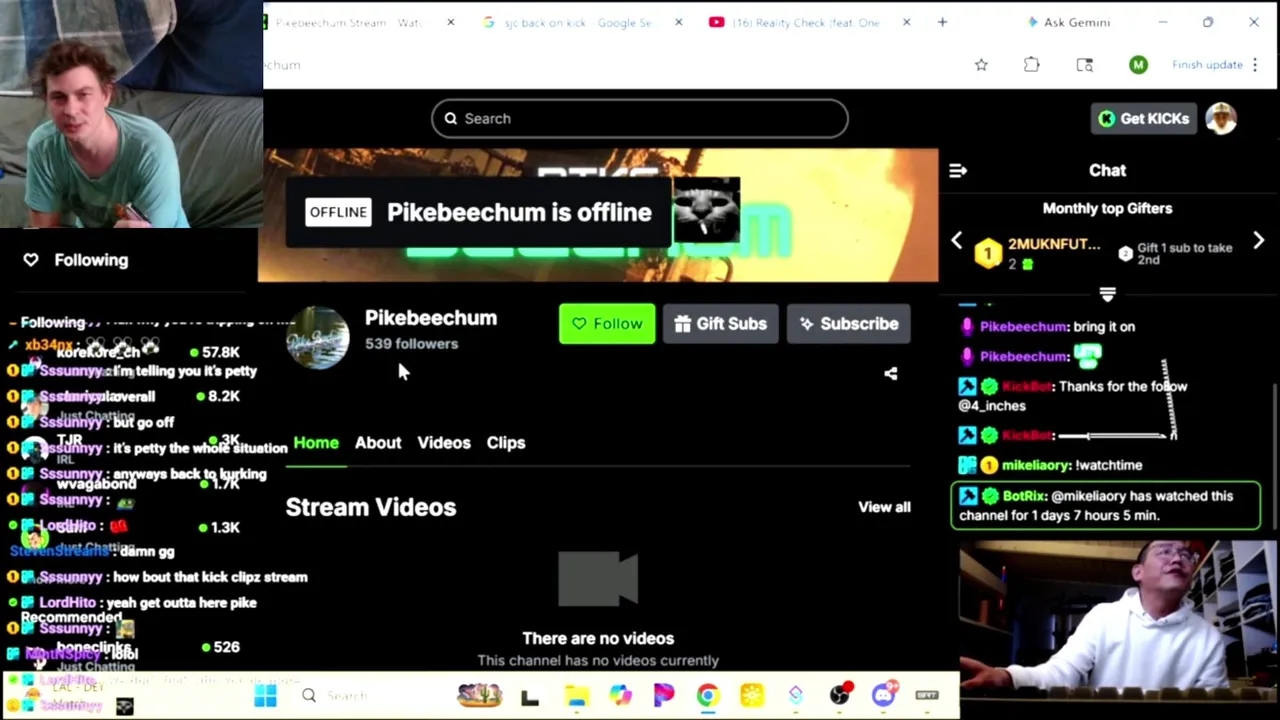This screenshot has height=720, width=1280.
Task: Open the Chrome extensions puzzle icon
Action: [x=1031, y=65]
